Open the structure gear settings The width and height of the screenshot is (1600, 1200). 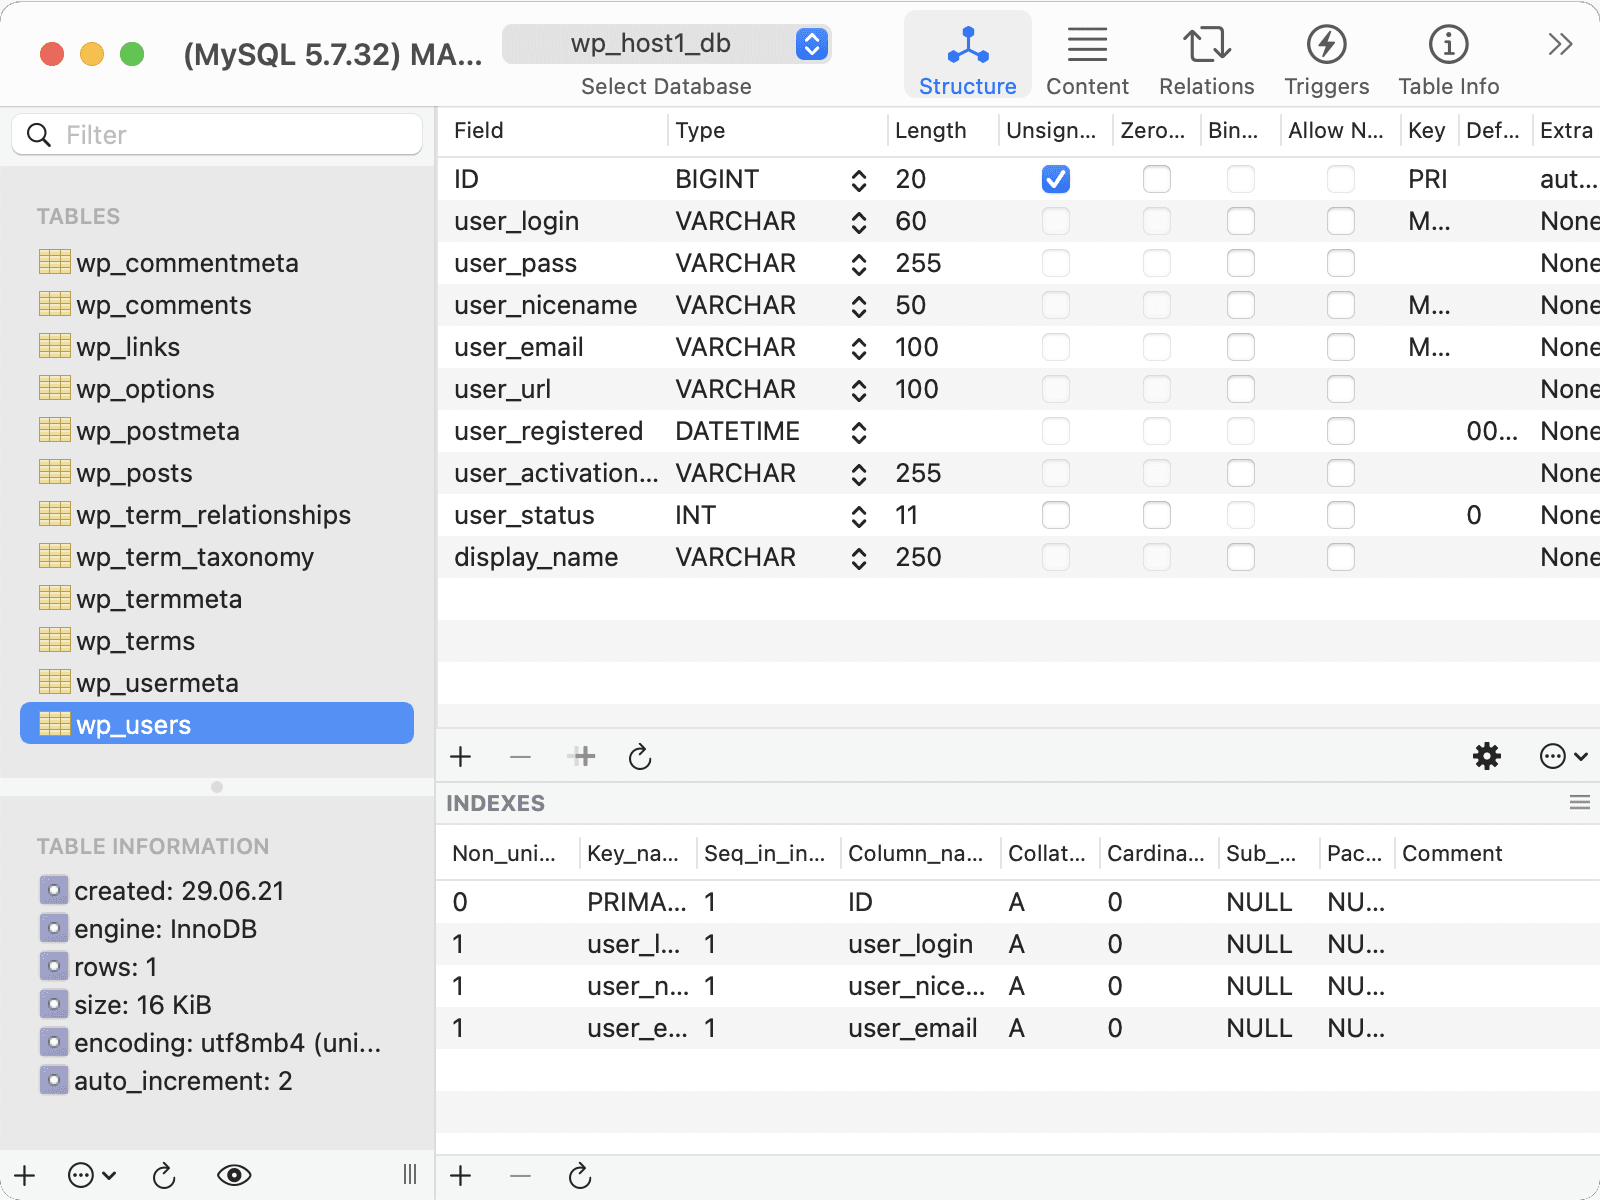point(1487,756)
